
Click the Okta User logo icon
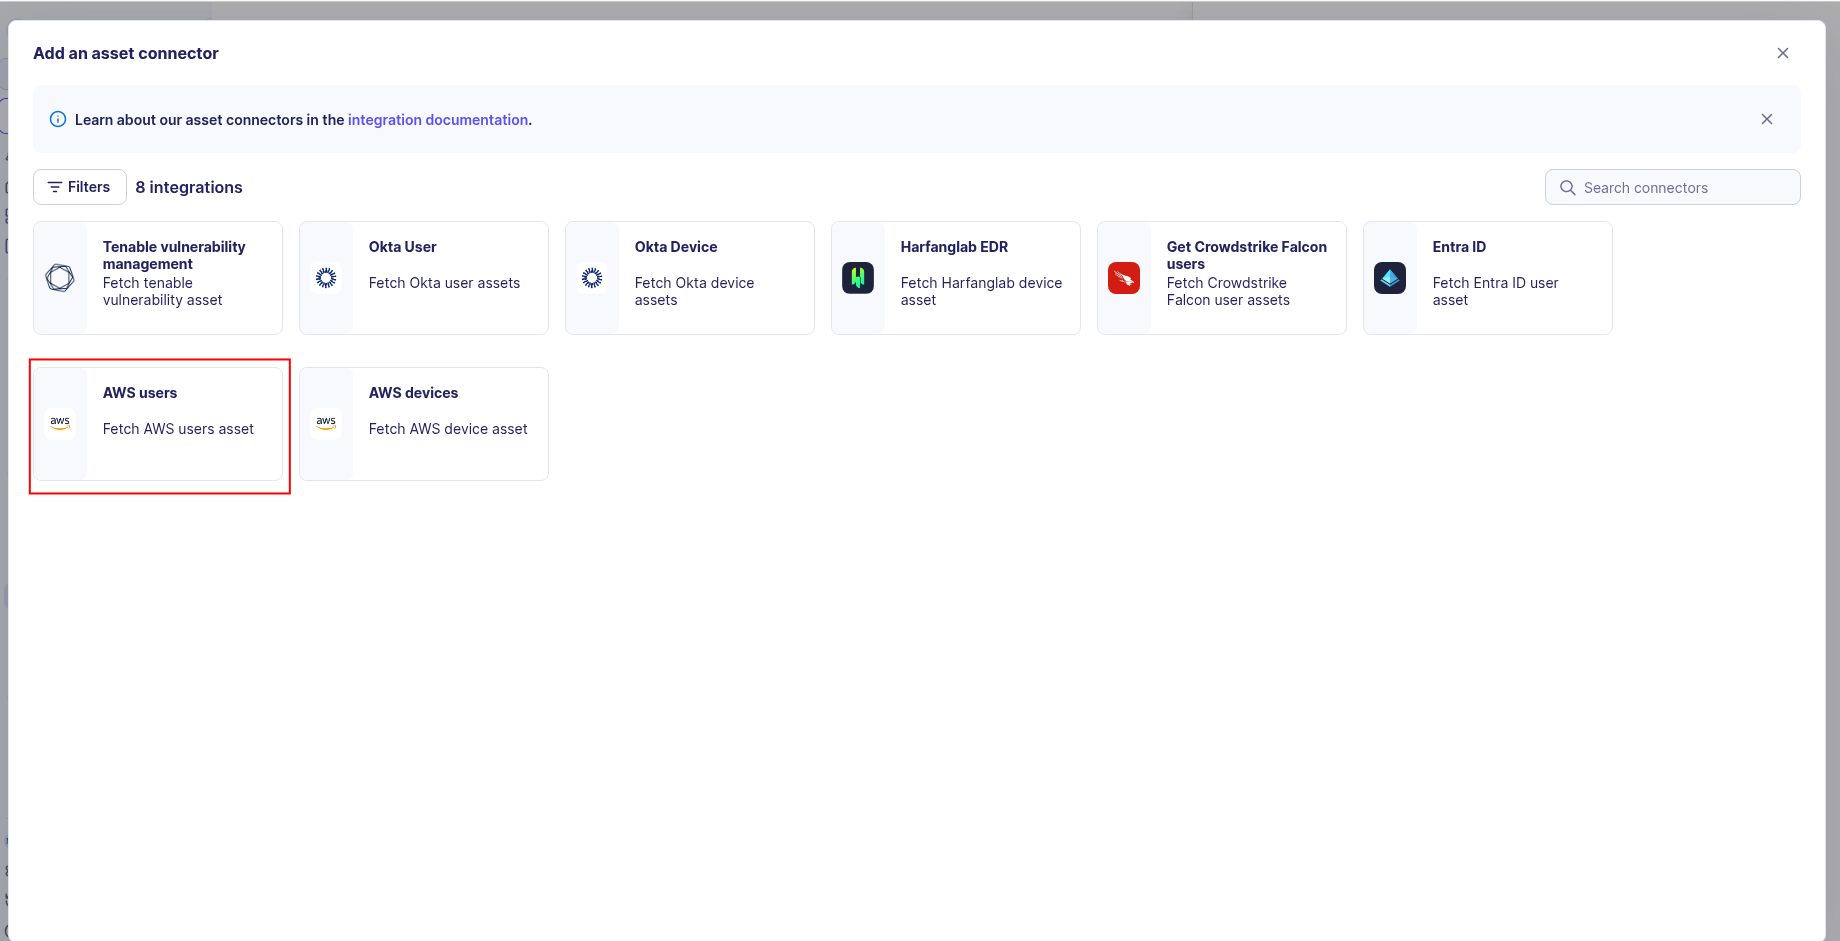[x=326, y=278]
